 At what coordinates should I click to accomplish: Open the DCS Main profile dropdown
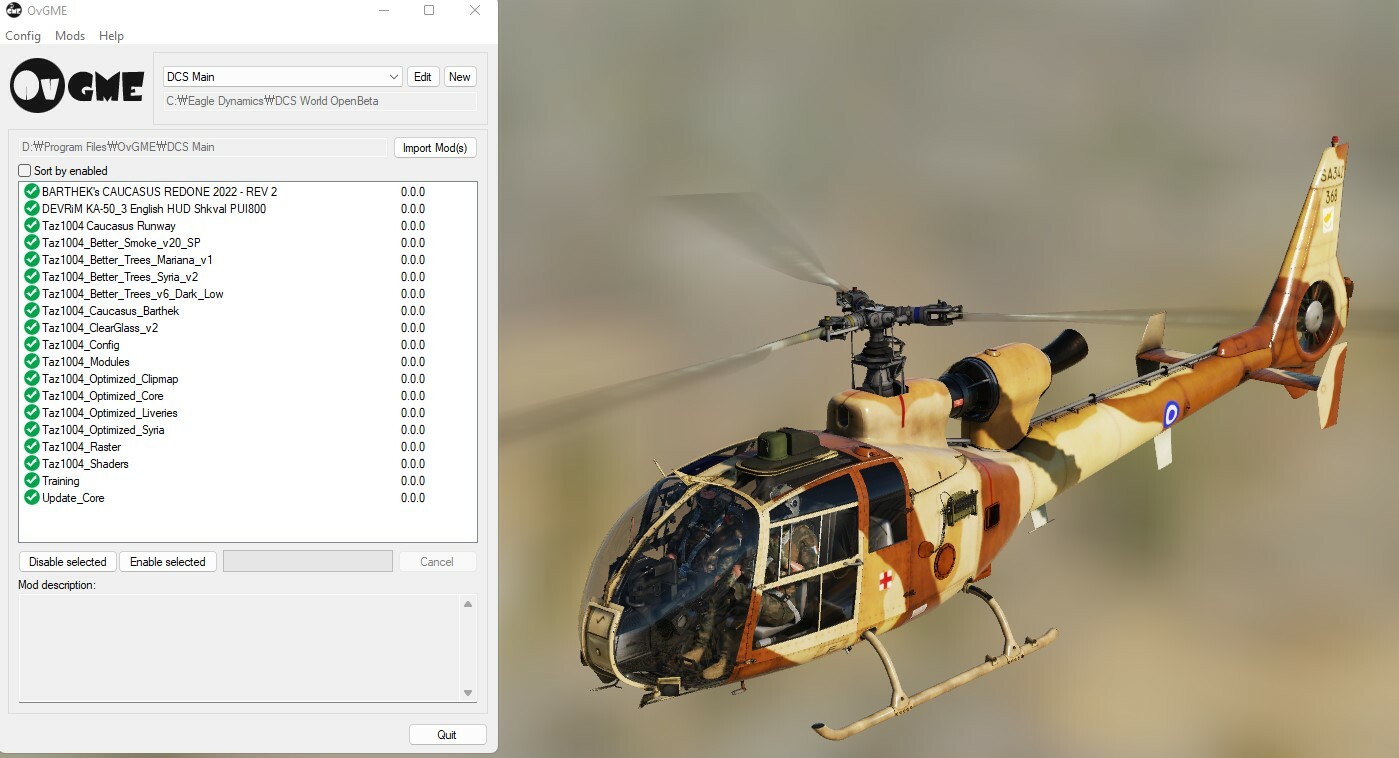tap(395, 76)
